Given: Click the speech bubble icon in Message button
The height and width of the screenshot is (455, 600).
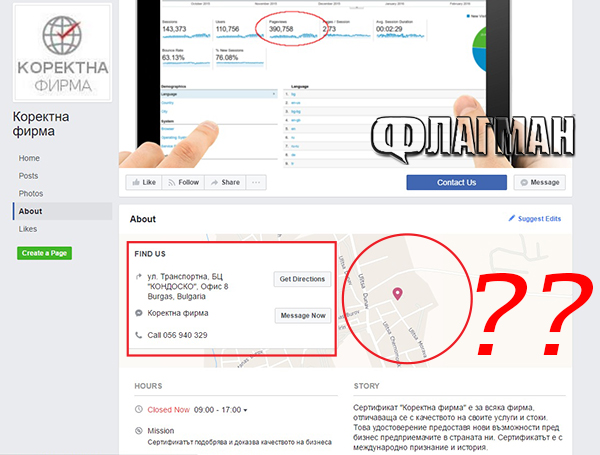Looking at the screenshot, I should click(x=524, y=183).
